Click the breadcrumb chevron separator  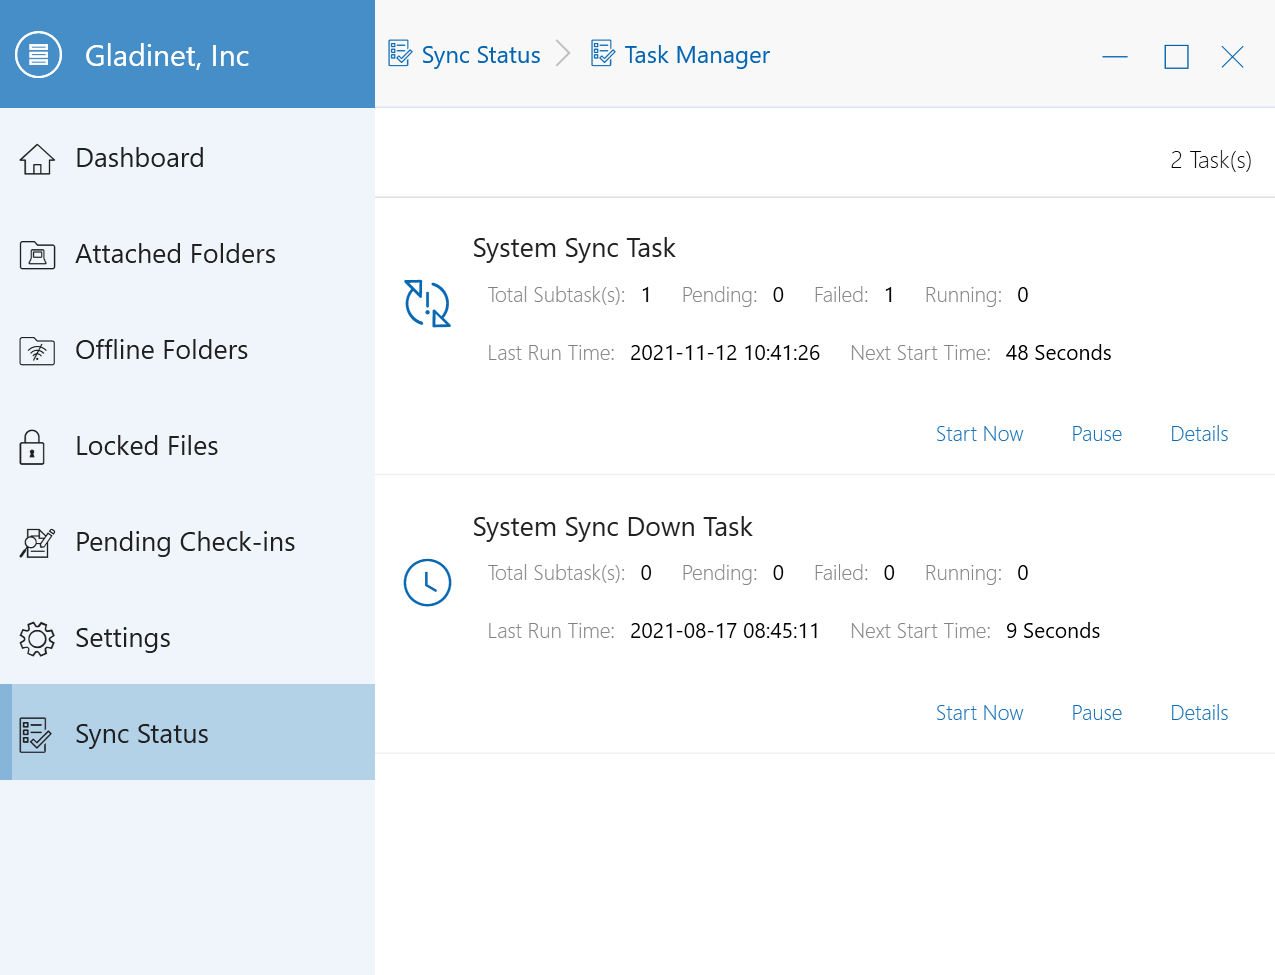tap(563, 53)
